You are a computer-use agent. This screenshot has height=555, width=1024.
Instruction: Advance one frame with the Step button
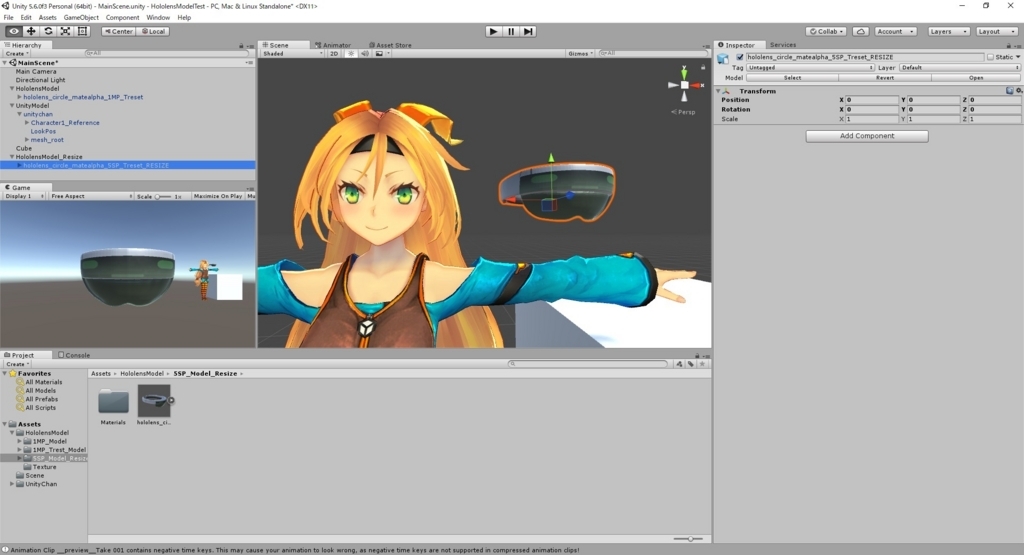coord(528,31)
